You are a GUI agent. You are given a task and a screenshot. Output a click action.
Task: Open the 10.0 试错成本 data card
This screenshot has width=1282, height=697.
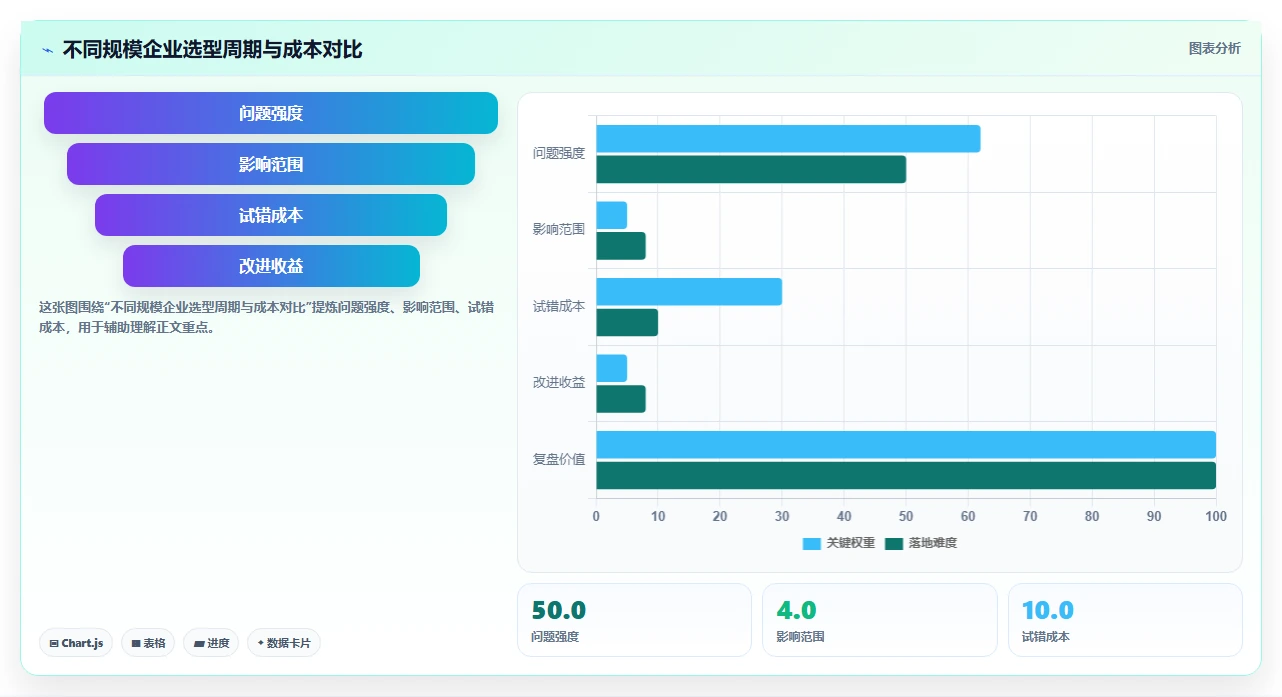pos(1125,620)
